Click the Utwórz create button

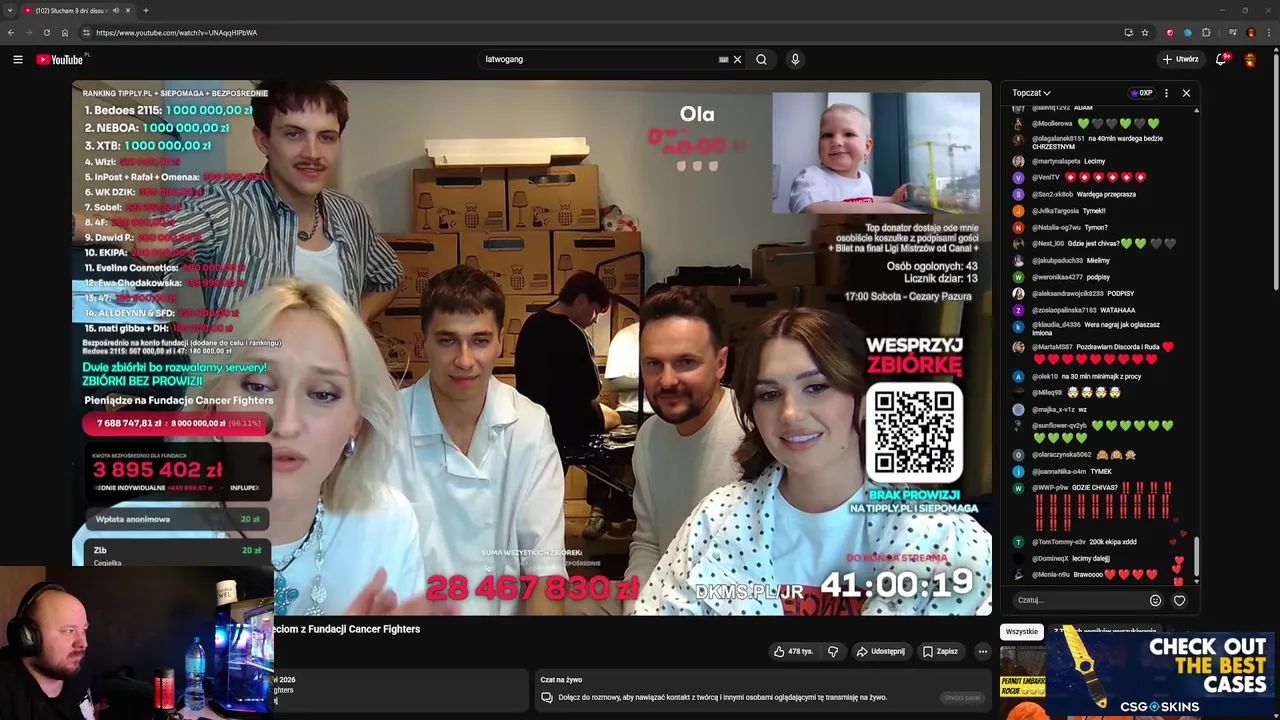(x=1180, y=59)
